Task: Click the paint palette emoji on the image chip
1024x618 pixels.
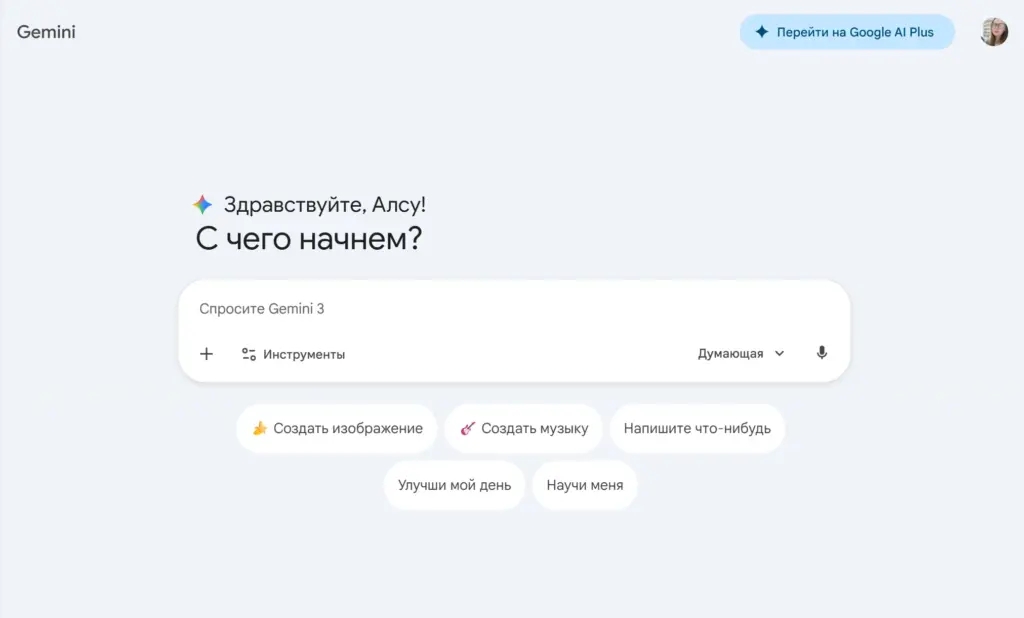Action: [257, 428]
